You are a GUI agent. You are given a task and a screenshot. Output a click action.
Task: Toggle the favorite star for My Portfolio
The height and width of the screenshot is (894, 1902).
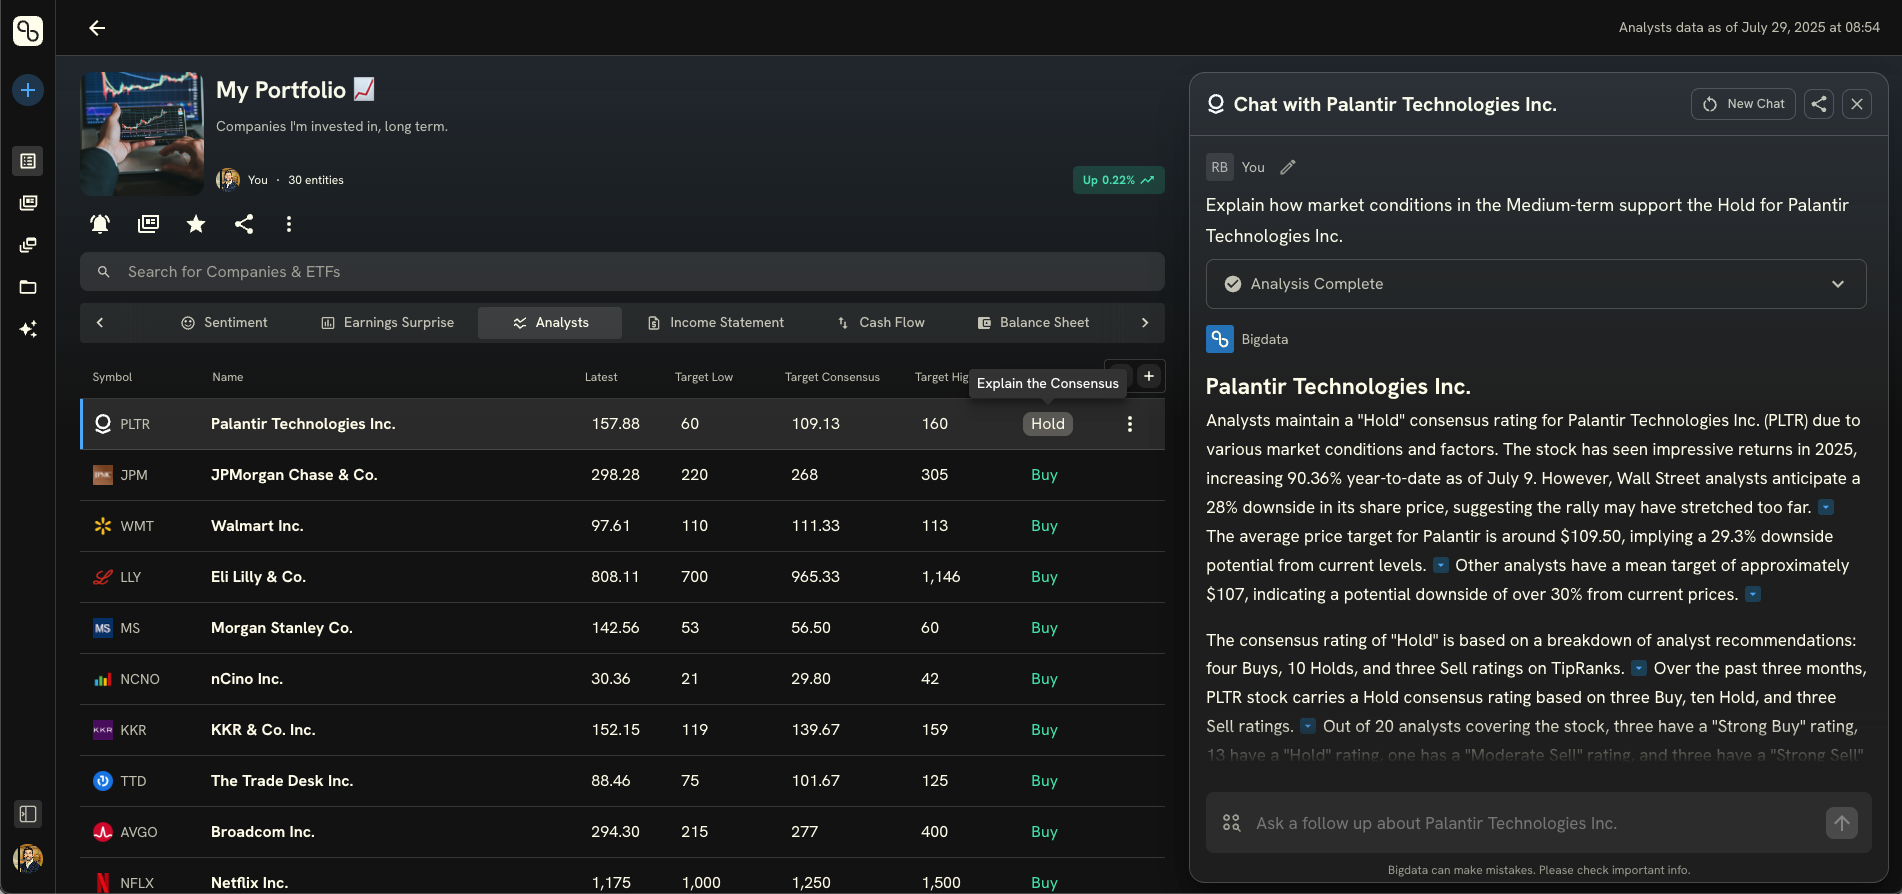196,224
